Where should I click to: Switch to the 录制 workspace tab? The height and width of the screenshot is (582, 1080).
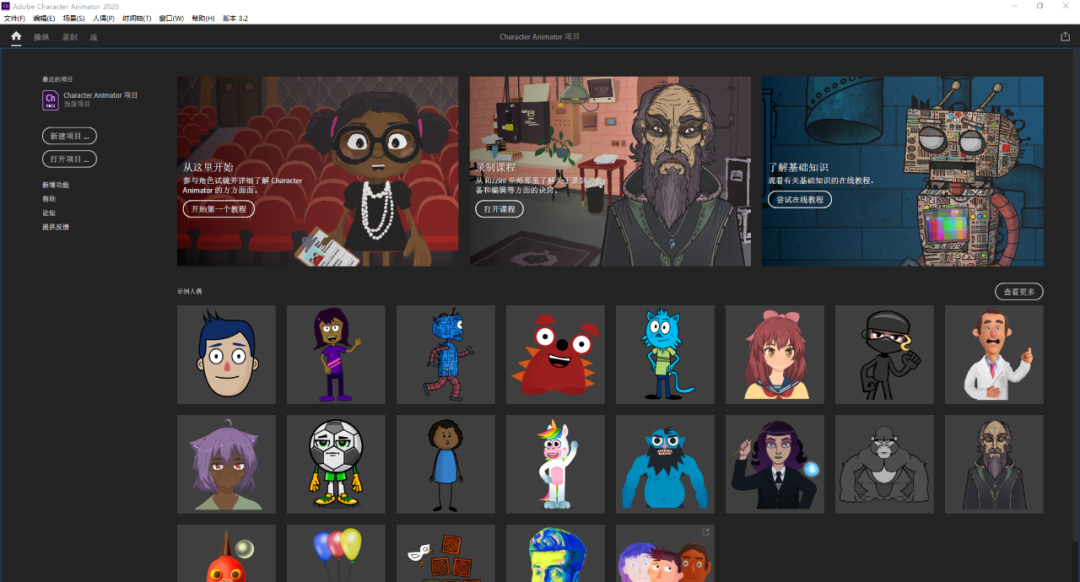coord(70,37)
